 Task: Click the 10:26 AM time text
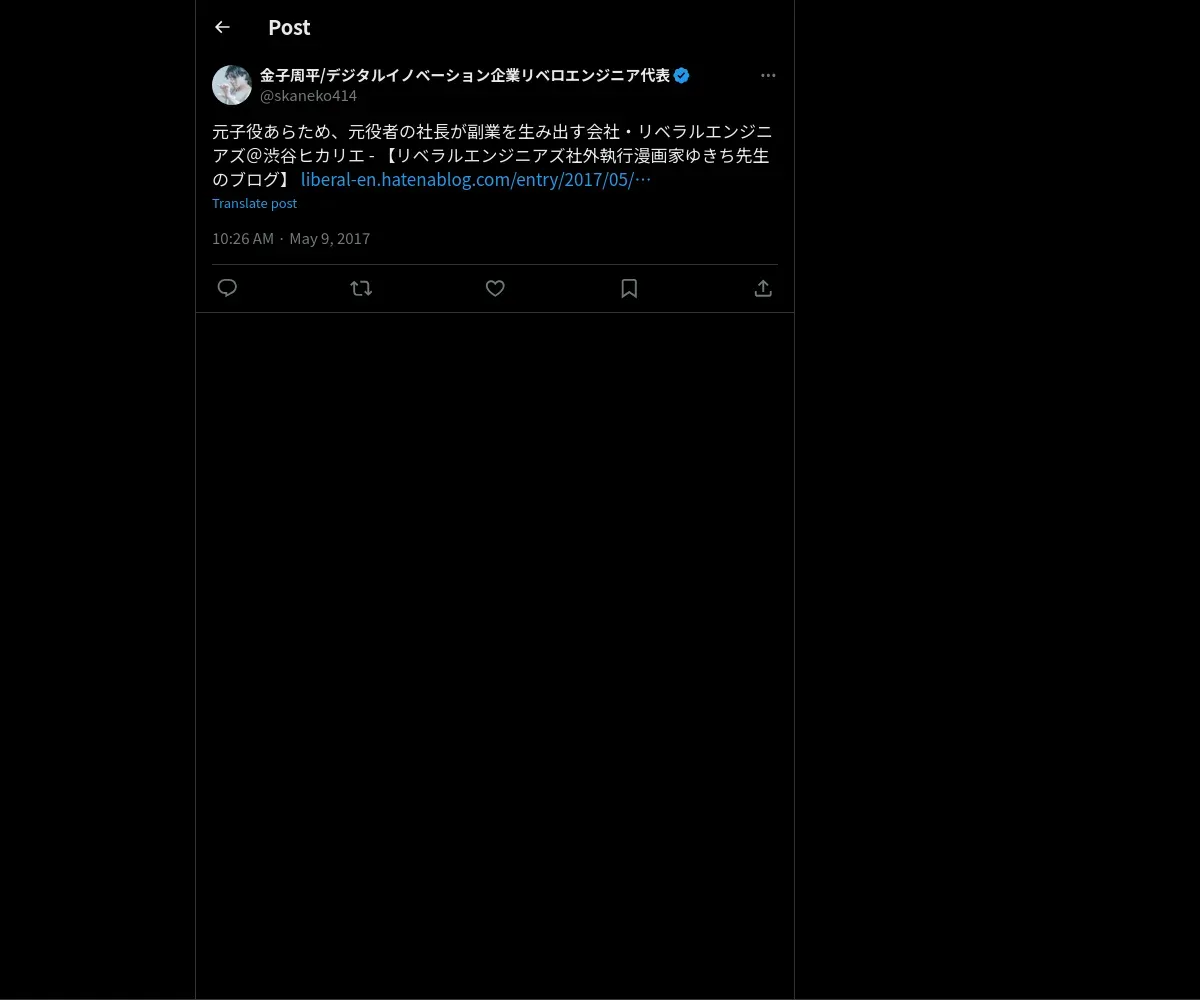pyautogui.click(x=243, y=238)
